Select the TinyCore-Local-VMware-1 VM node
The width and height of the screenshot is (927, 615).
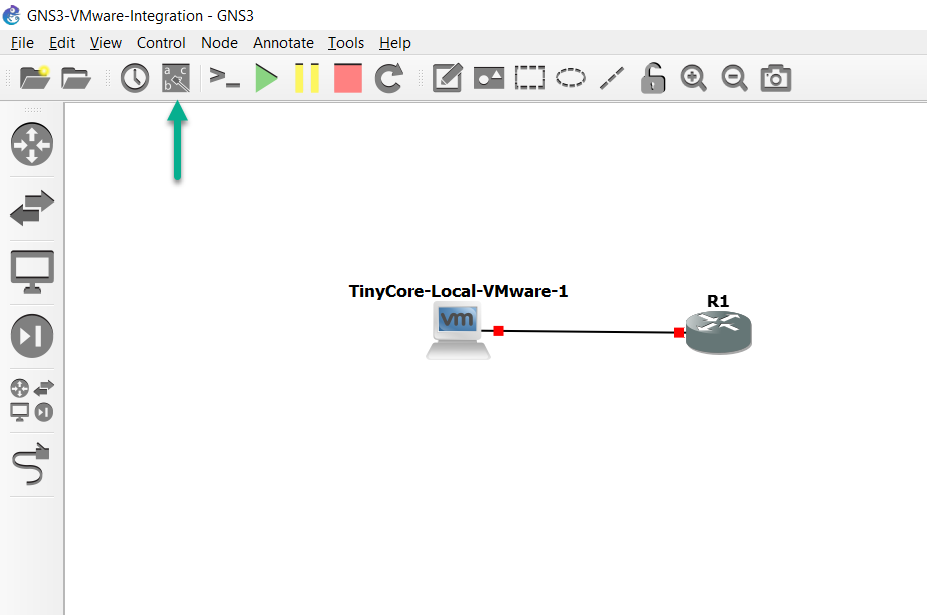pos(458,331)
